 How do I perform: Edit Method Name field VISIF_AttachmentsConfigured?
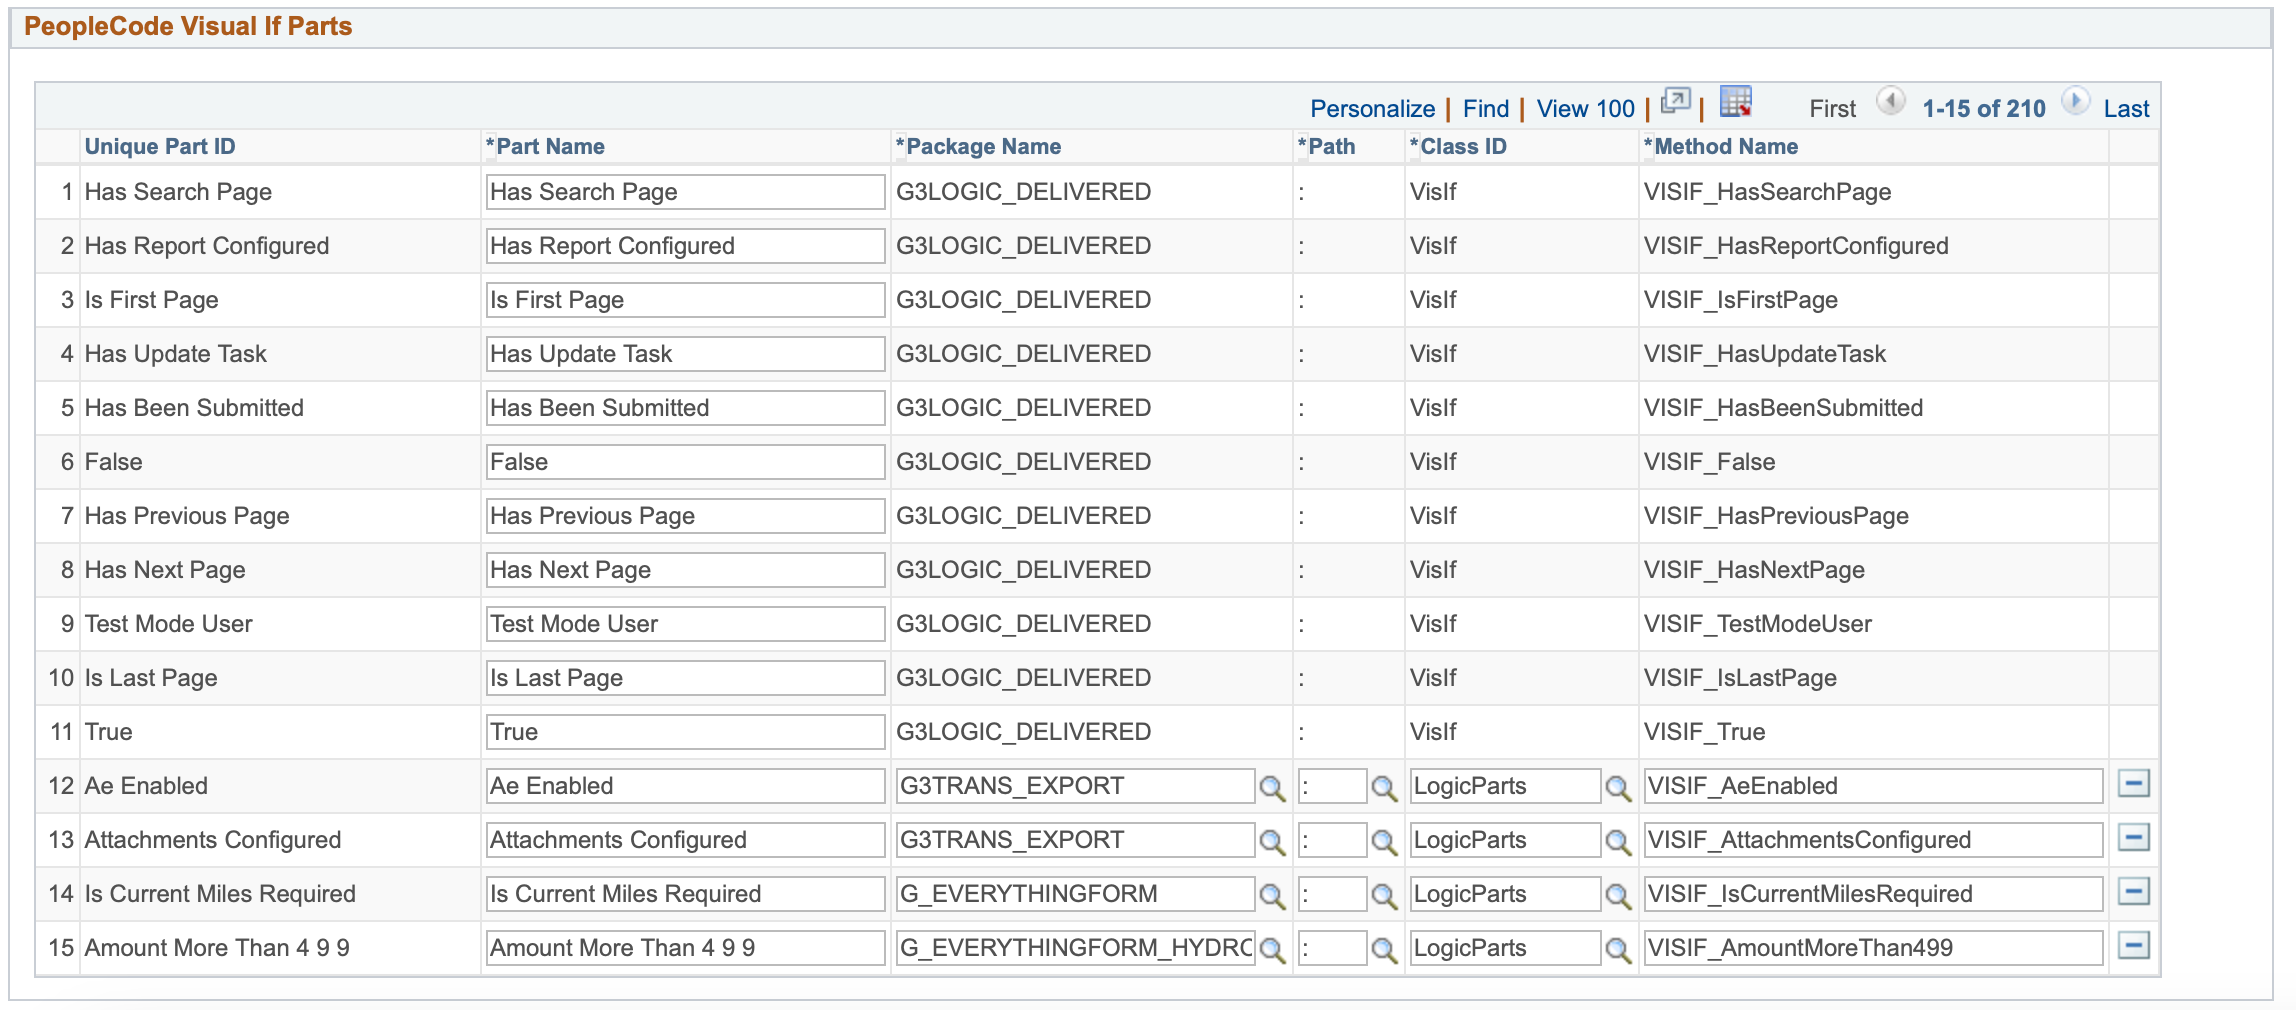(1873, 840)
